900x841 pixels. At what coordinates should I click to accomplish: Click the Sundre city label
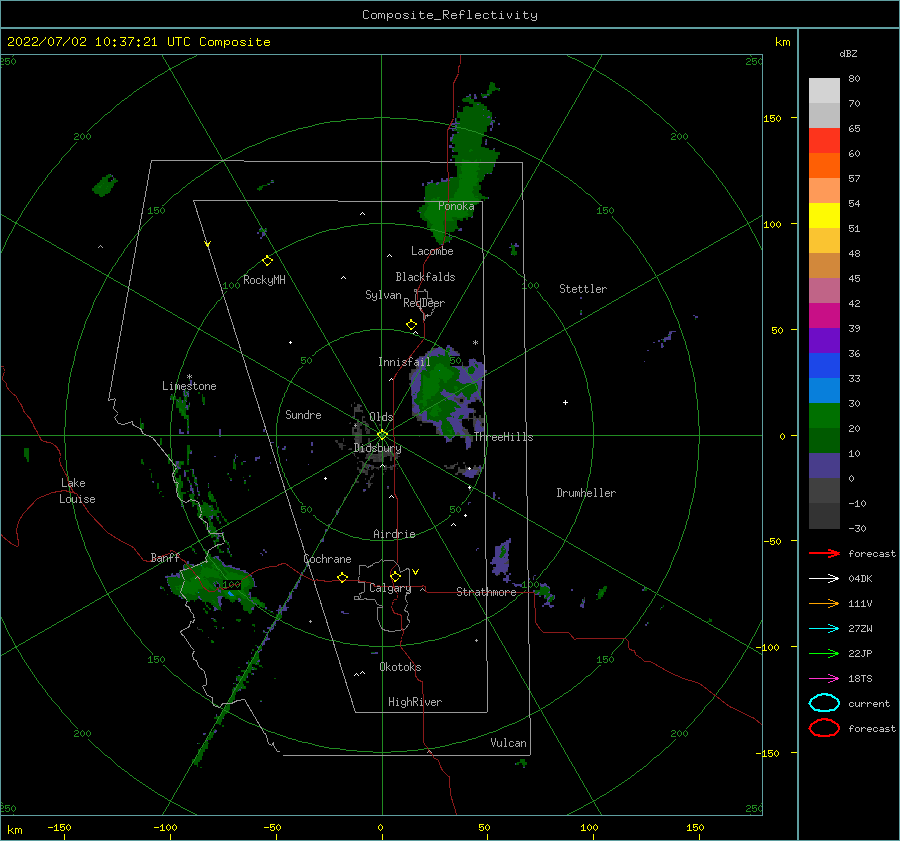pos(303,415)
